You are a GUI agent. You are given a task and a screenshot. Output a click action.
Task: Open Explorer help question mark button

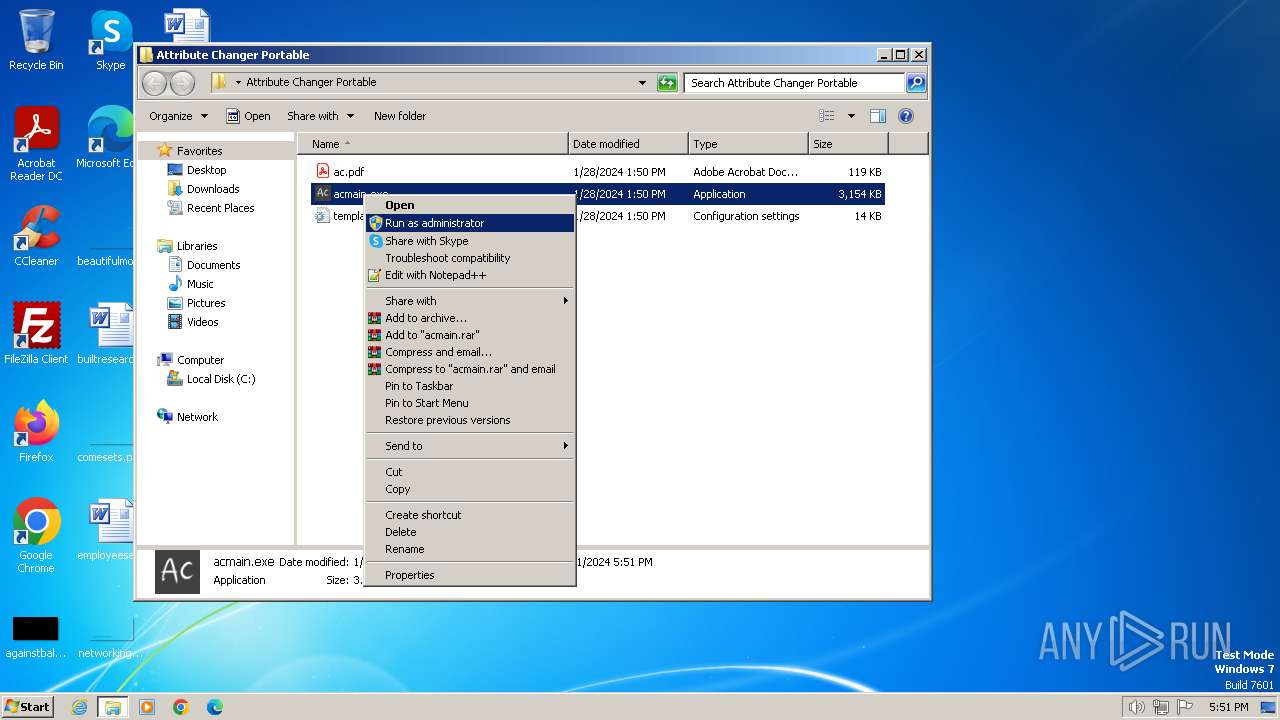(906, 116)
